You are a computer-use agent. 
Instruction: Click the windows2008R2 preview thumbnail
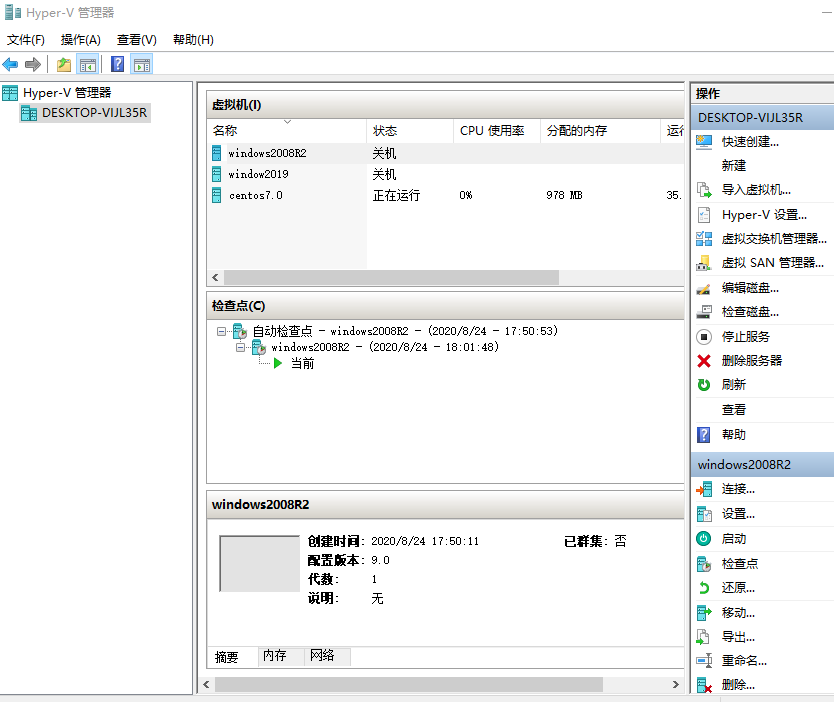tap(260, 563)
